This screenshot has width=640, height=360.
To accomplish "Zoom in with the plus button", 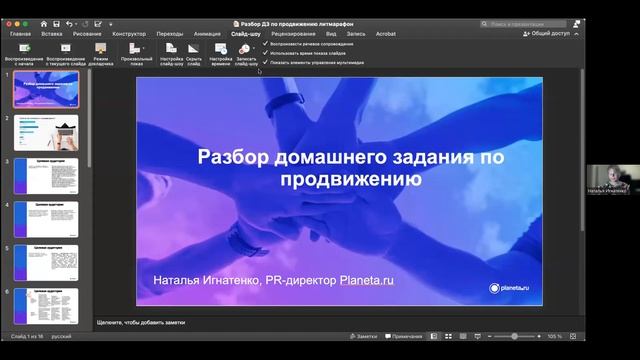I will (x=539, y=336).
